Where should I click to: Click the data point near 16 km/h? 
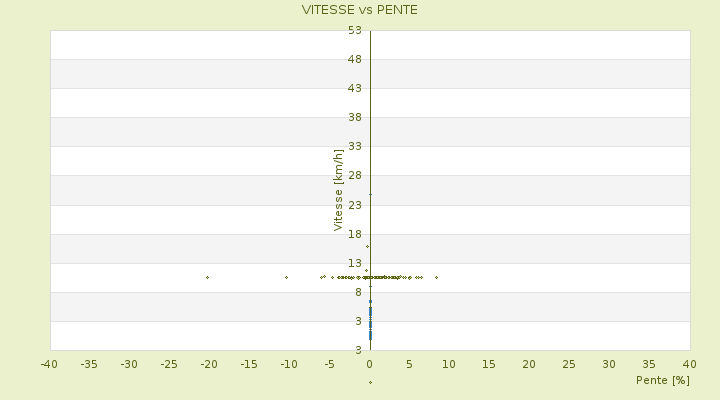coord(367,246)
